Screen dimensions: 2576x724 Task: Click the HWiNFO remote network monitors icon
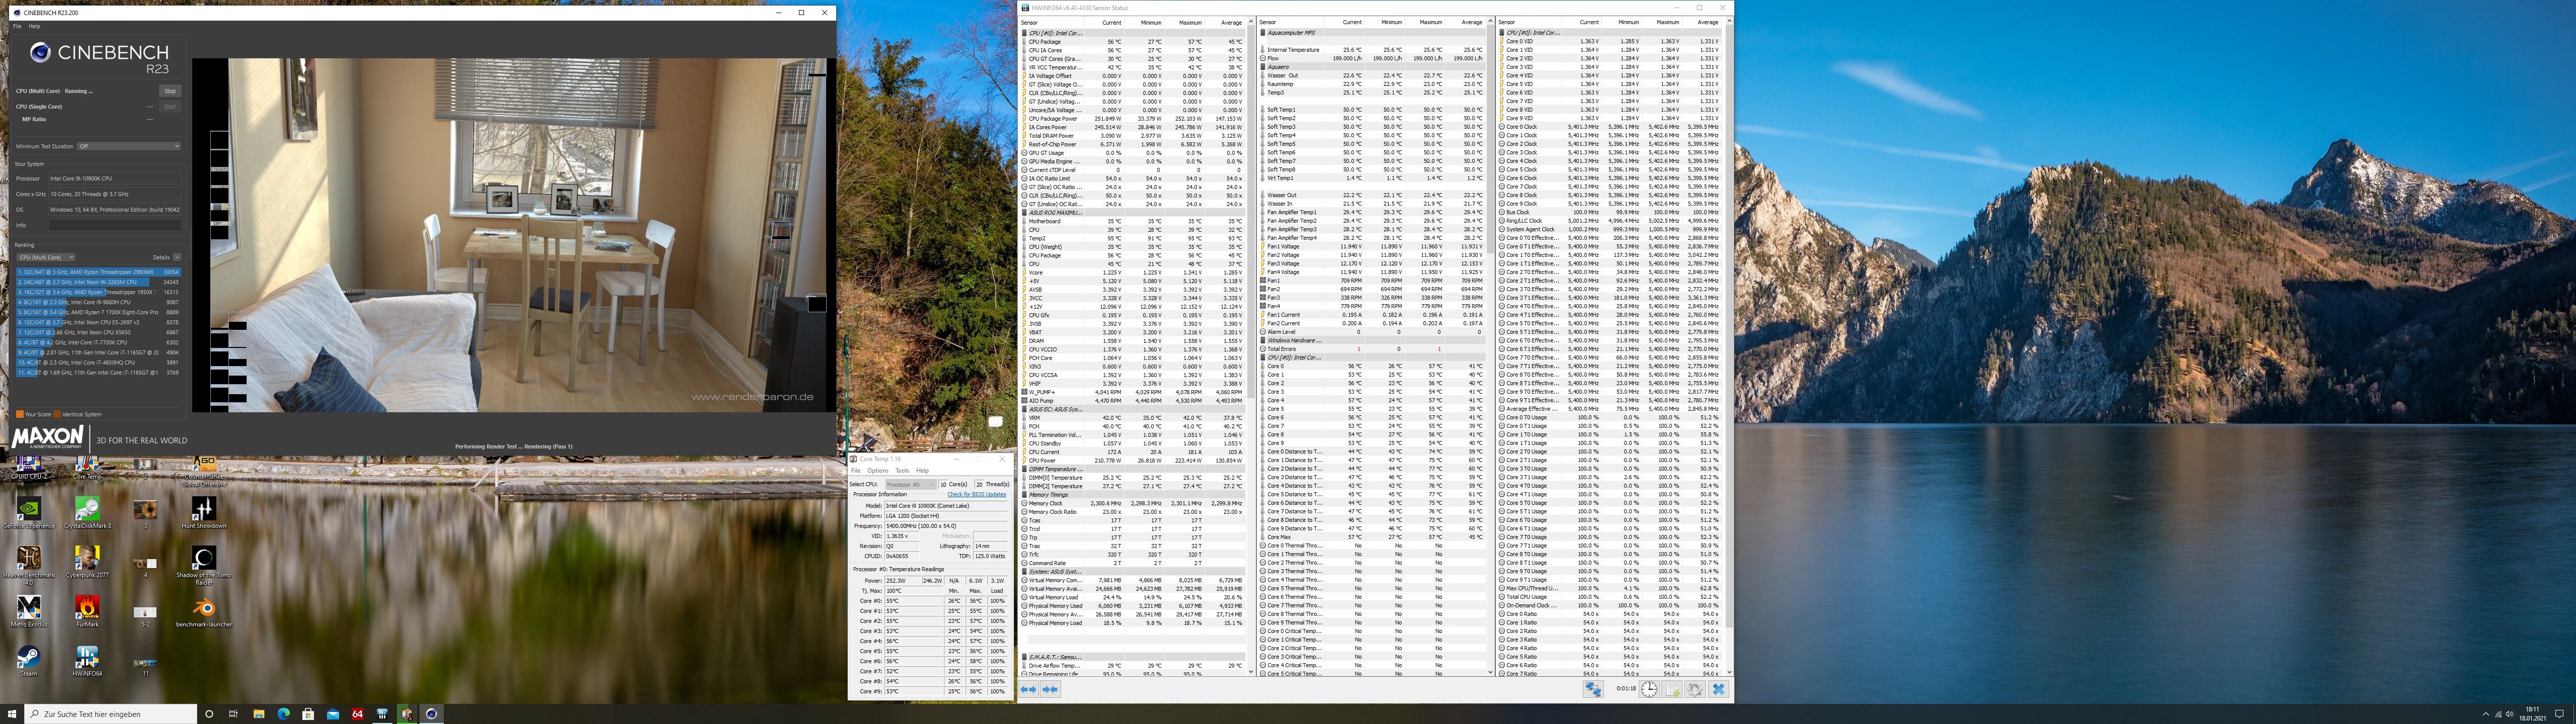pyautogui.click(x=1593, y=689)
